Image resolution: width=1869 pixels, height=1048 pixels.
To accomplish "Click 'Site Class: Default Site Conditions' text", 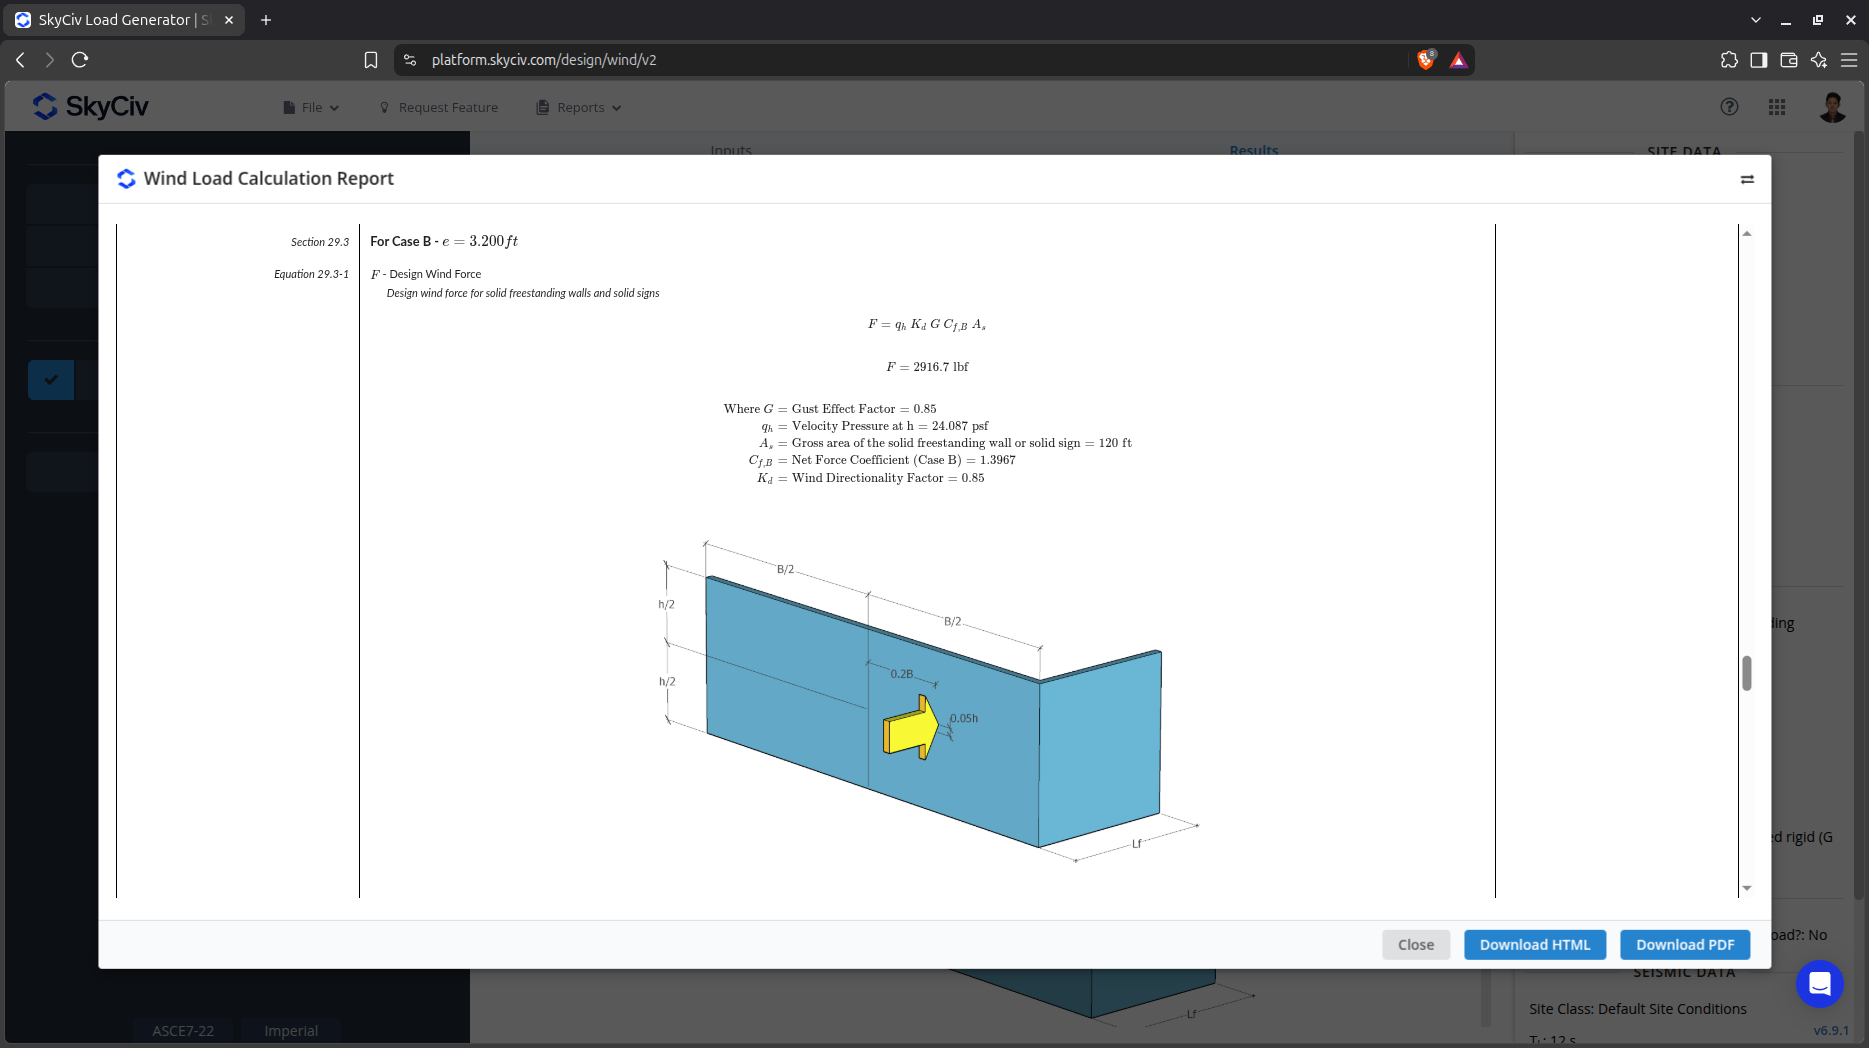I will pyautogui.click(x=1637, y=1009).
